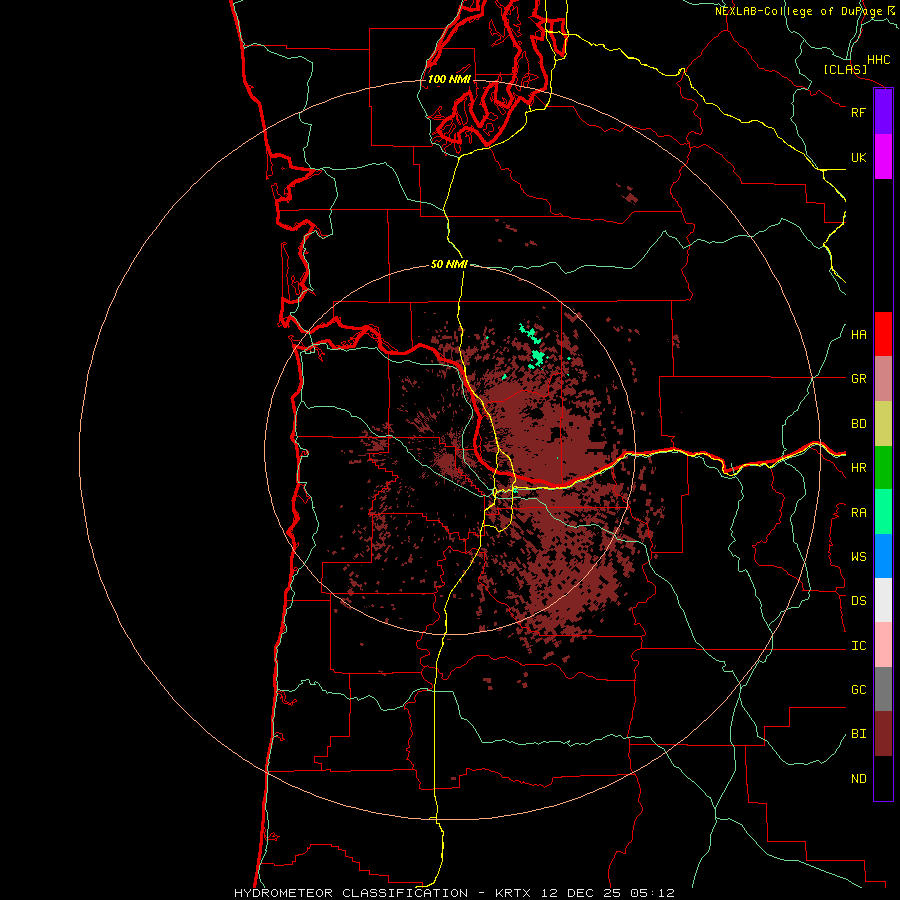Click the large green rain echo cluster
The height and width of the screenshot is (900, 900).
pos(537,358)
